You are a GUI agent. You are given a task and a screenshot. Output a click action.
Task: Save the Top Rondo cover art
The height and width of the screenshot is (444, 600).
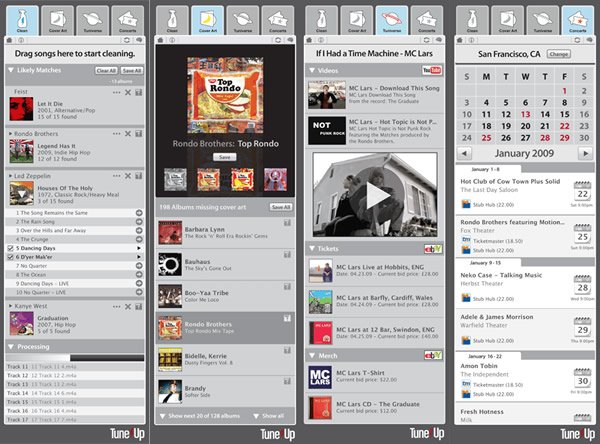pos(225,157)
